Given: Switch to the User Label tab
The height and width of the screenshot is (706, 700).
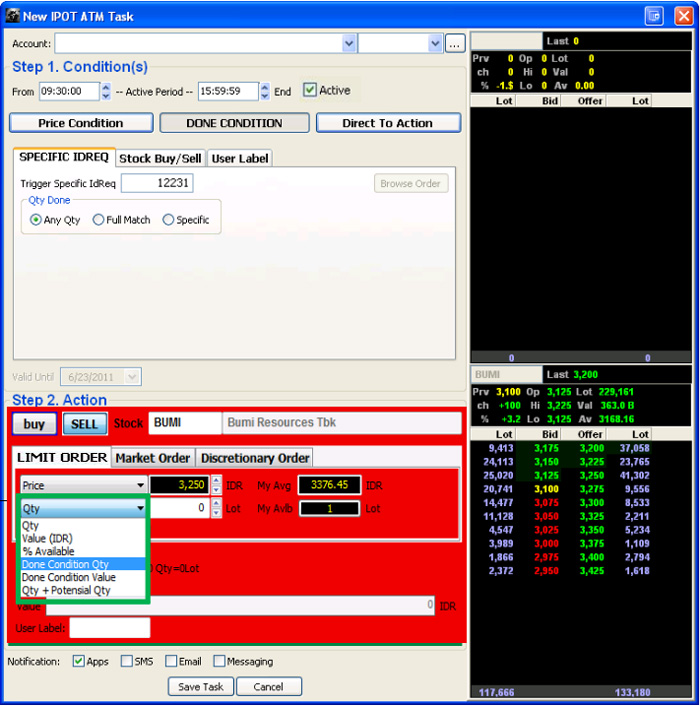Looking at the screenshot, I should 239,158.
